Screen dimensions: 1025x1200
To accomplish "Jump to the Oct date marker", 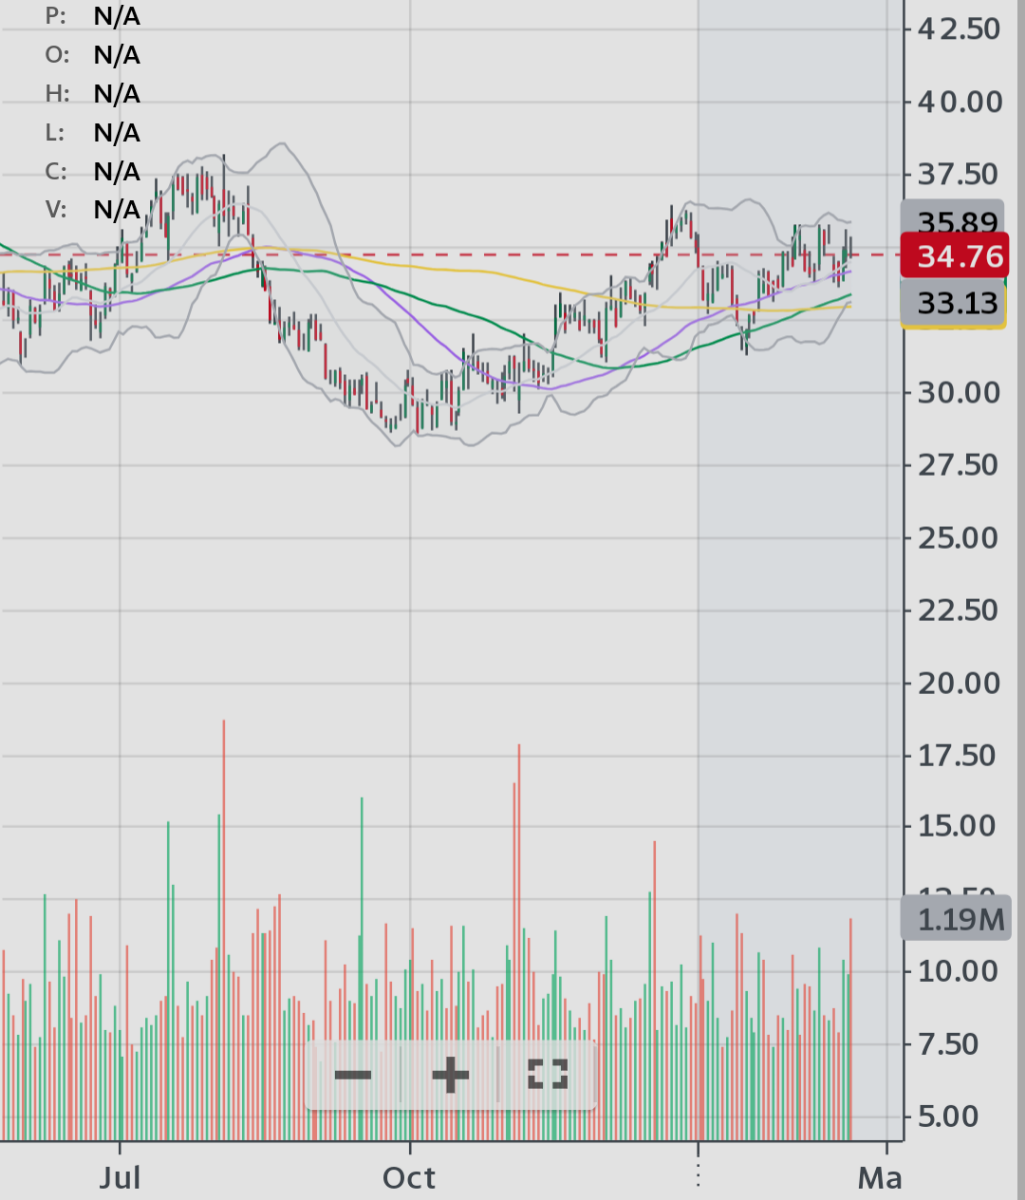I will 410,1177.
